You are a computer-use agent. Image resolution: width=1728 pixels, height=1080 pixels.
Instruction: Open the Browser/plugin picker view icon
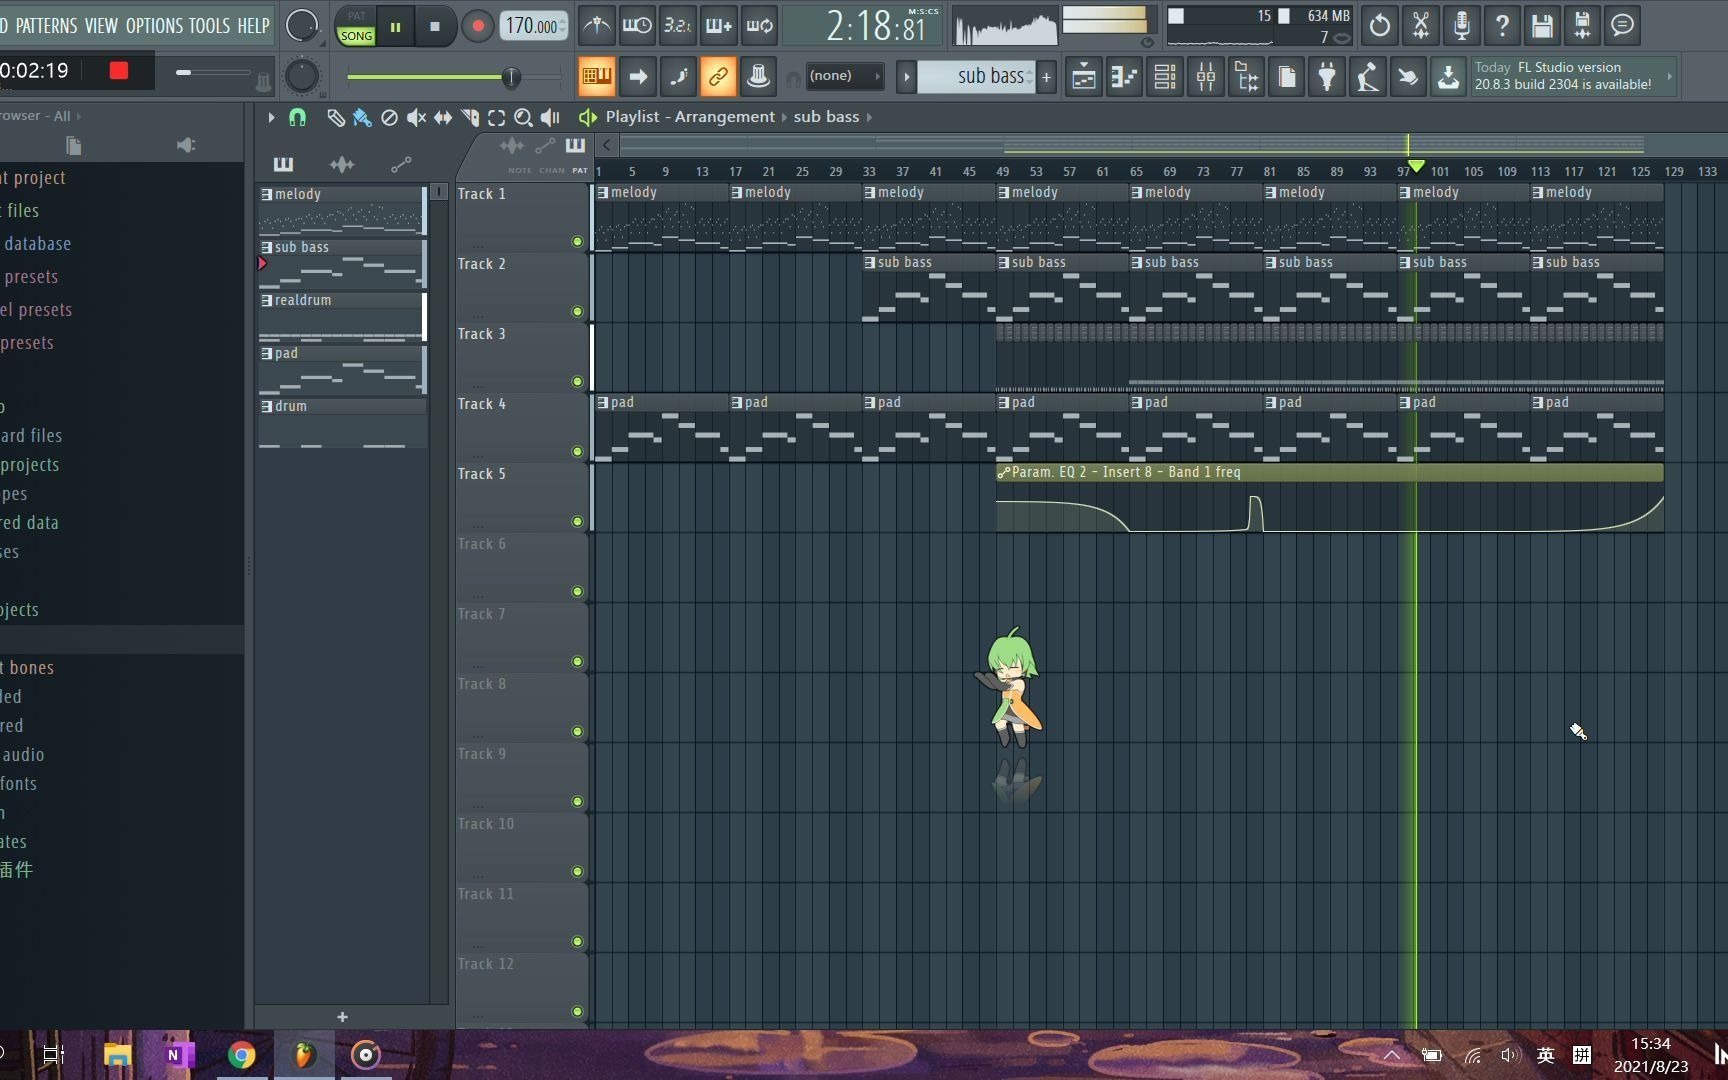click(x=1247, y=77)
